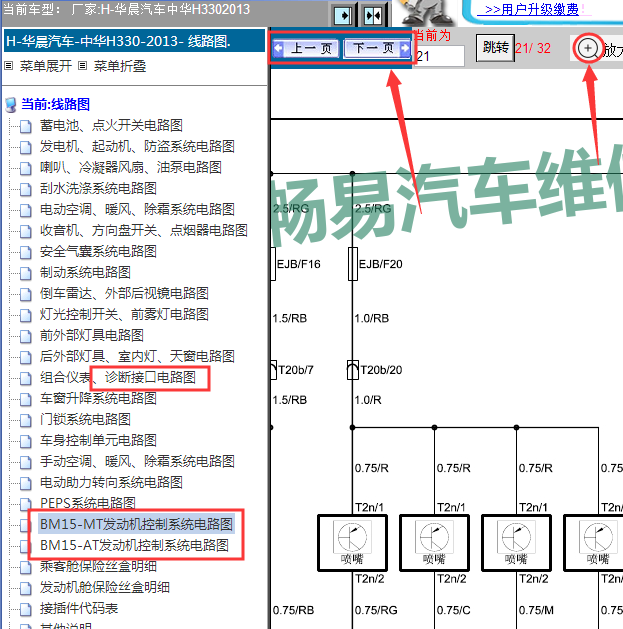Expand all menus with 菜单展开

pyautogui.click(x=46, y=66)
